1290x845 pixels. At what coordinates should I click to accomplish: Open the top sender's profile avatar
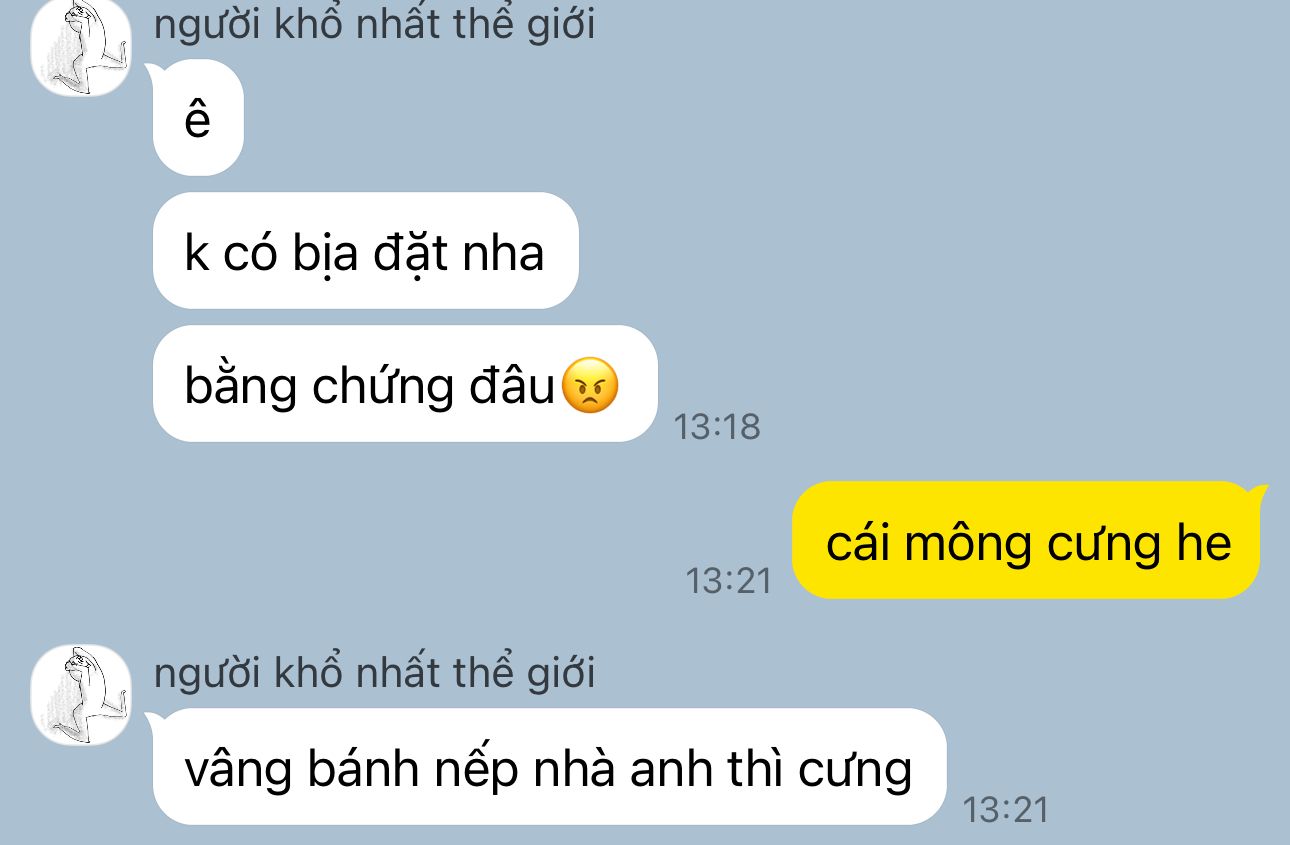coord(81,47)
